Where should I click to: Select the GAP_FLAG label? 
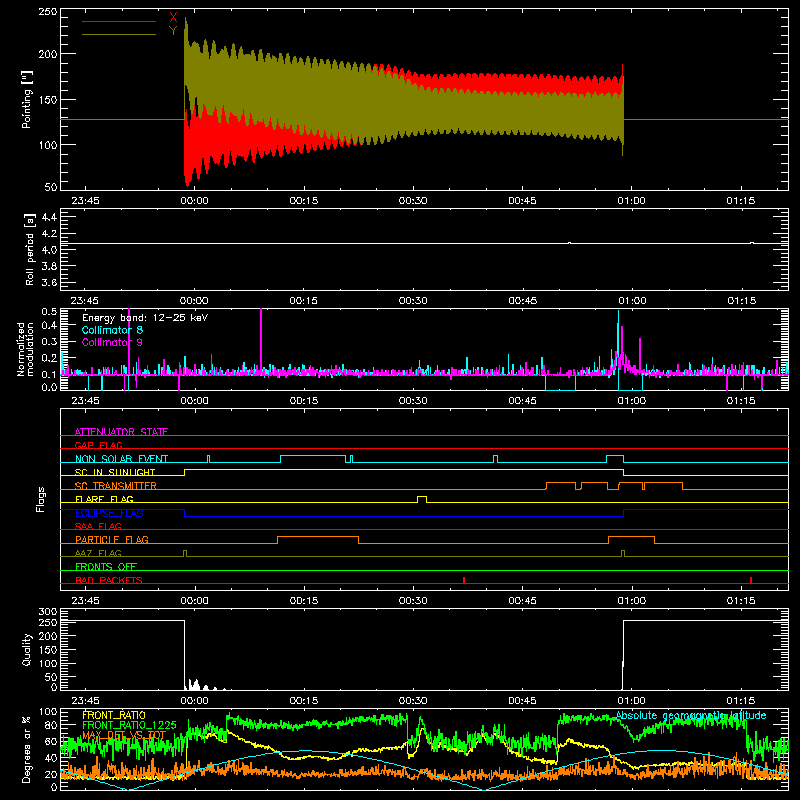(98, 445)
